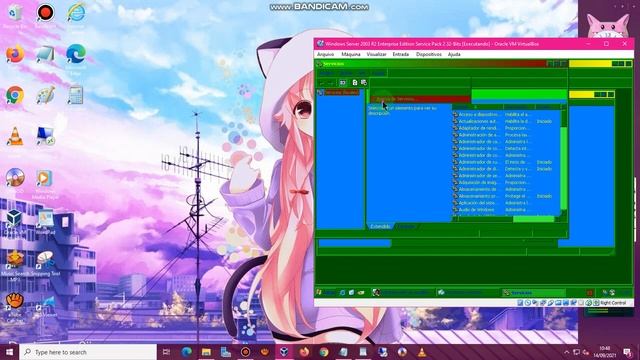
Task: Click the Type here to search box
Action: tap(88, 352)
